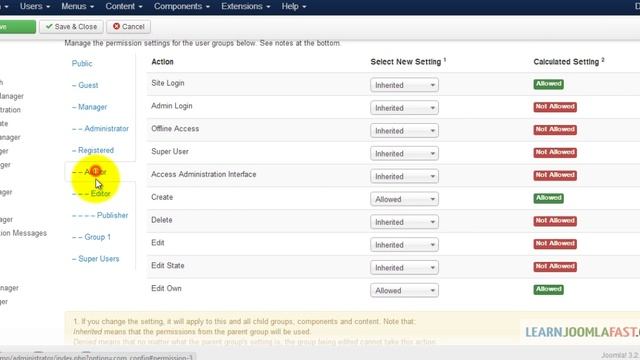The height and width of the screenshot is (360, 640).
Task: Open Delete permission setting dropdown
Action: point(404,222)
